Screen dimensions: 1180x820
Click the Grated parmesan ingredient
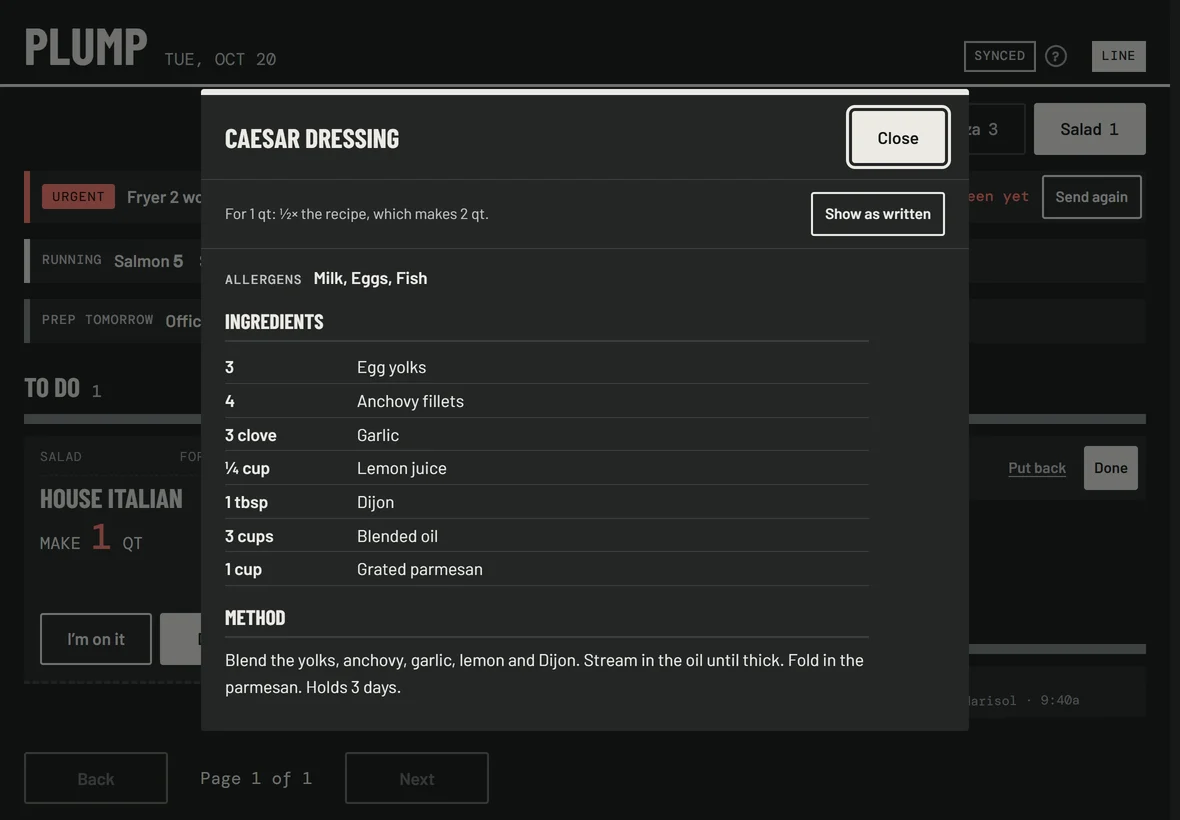coord(546,569)
